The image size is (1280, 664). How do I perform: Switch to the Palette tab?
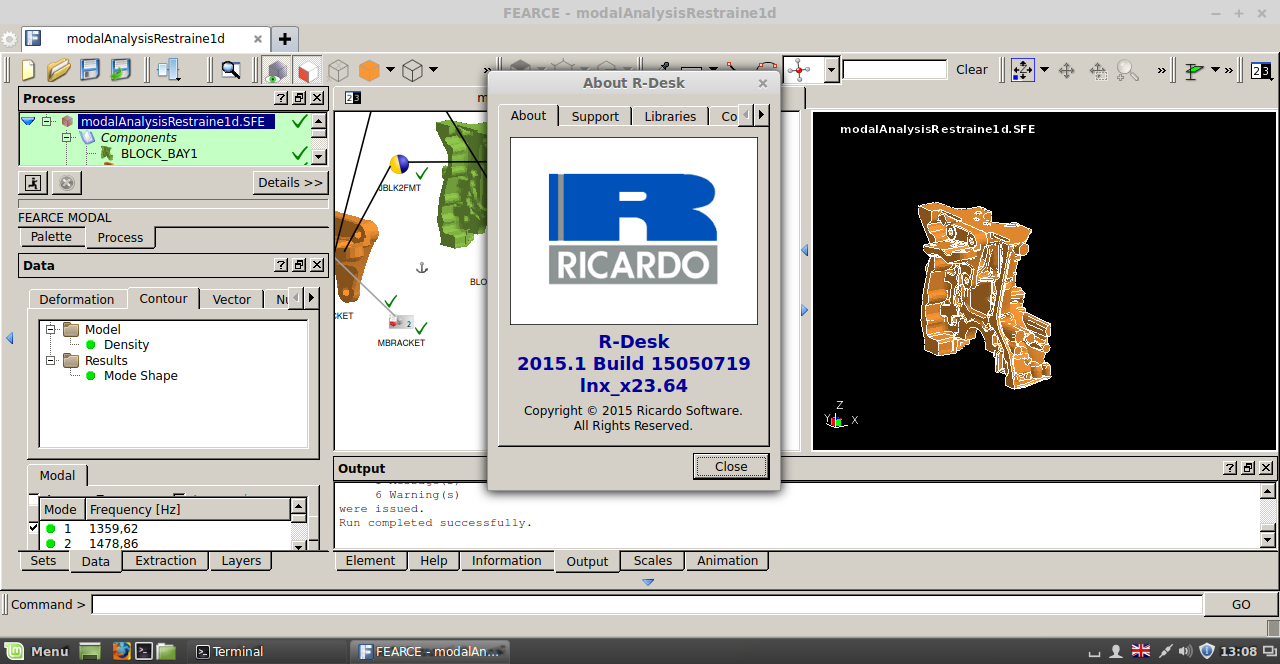coord(51,237)
